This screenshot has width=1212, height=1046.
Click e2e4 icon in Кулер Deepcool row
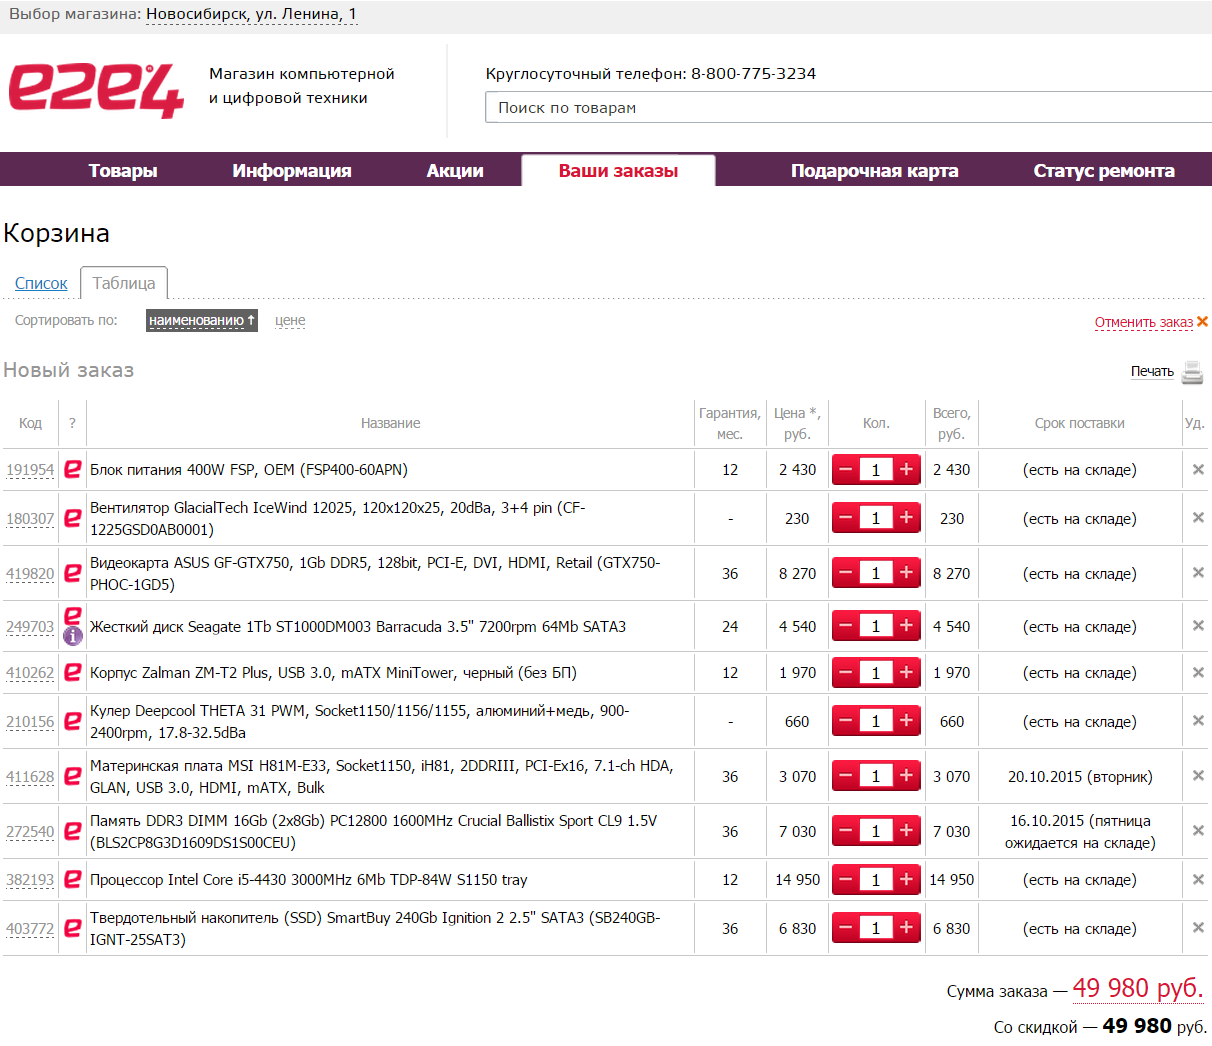[x=73, y=721]
